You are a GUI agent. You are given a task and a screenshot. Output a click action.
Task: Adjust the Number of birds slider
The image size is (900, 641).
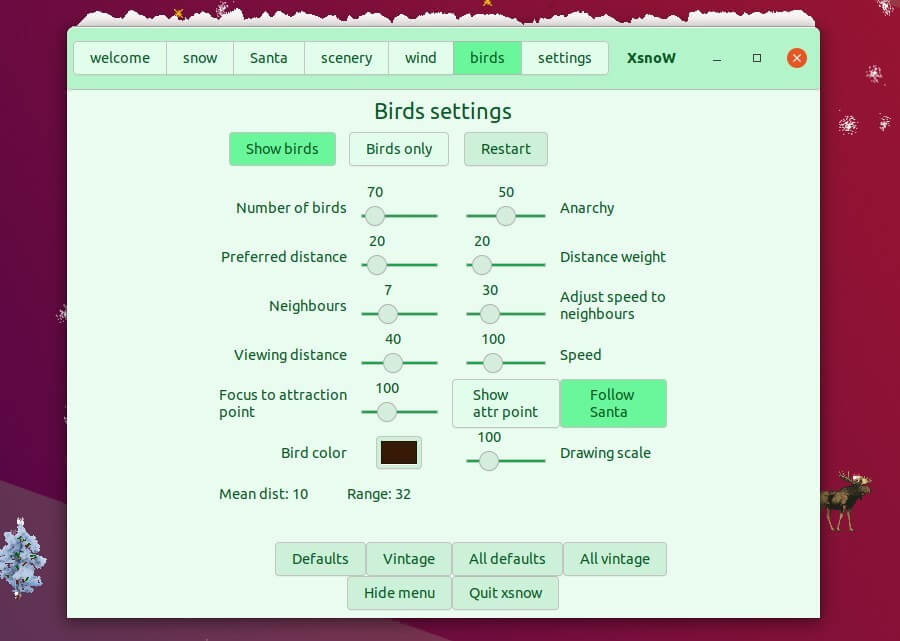[x=374, y=215]
